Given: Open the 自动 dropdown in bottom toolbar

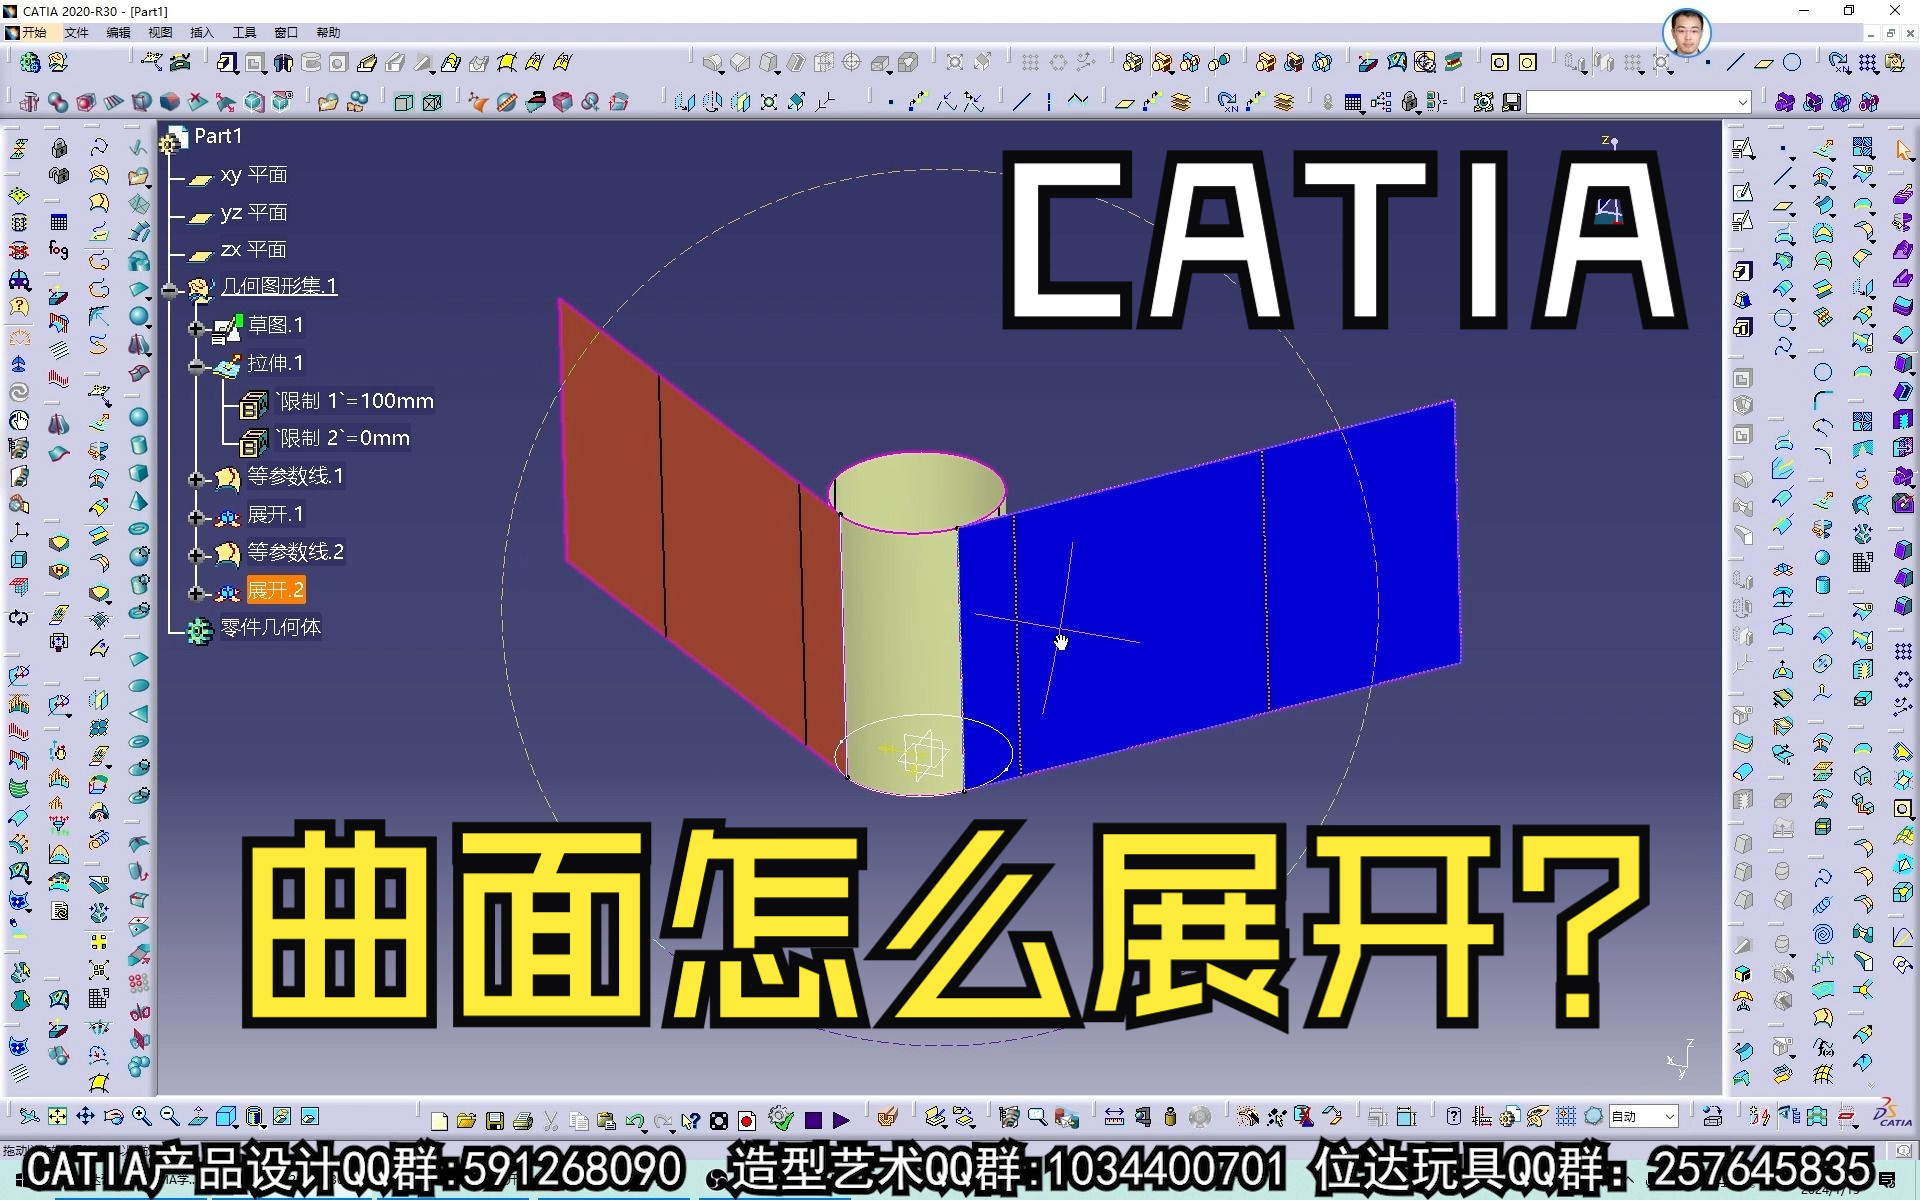Looking at the screenshot, I should click(1642, 1116).
